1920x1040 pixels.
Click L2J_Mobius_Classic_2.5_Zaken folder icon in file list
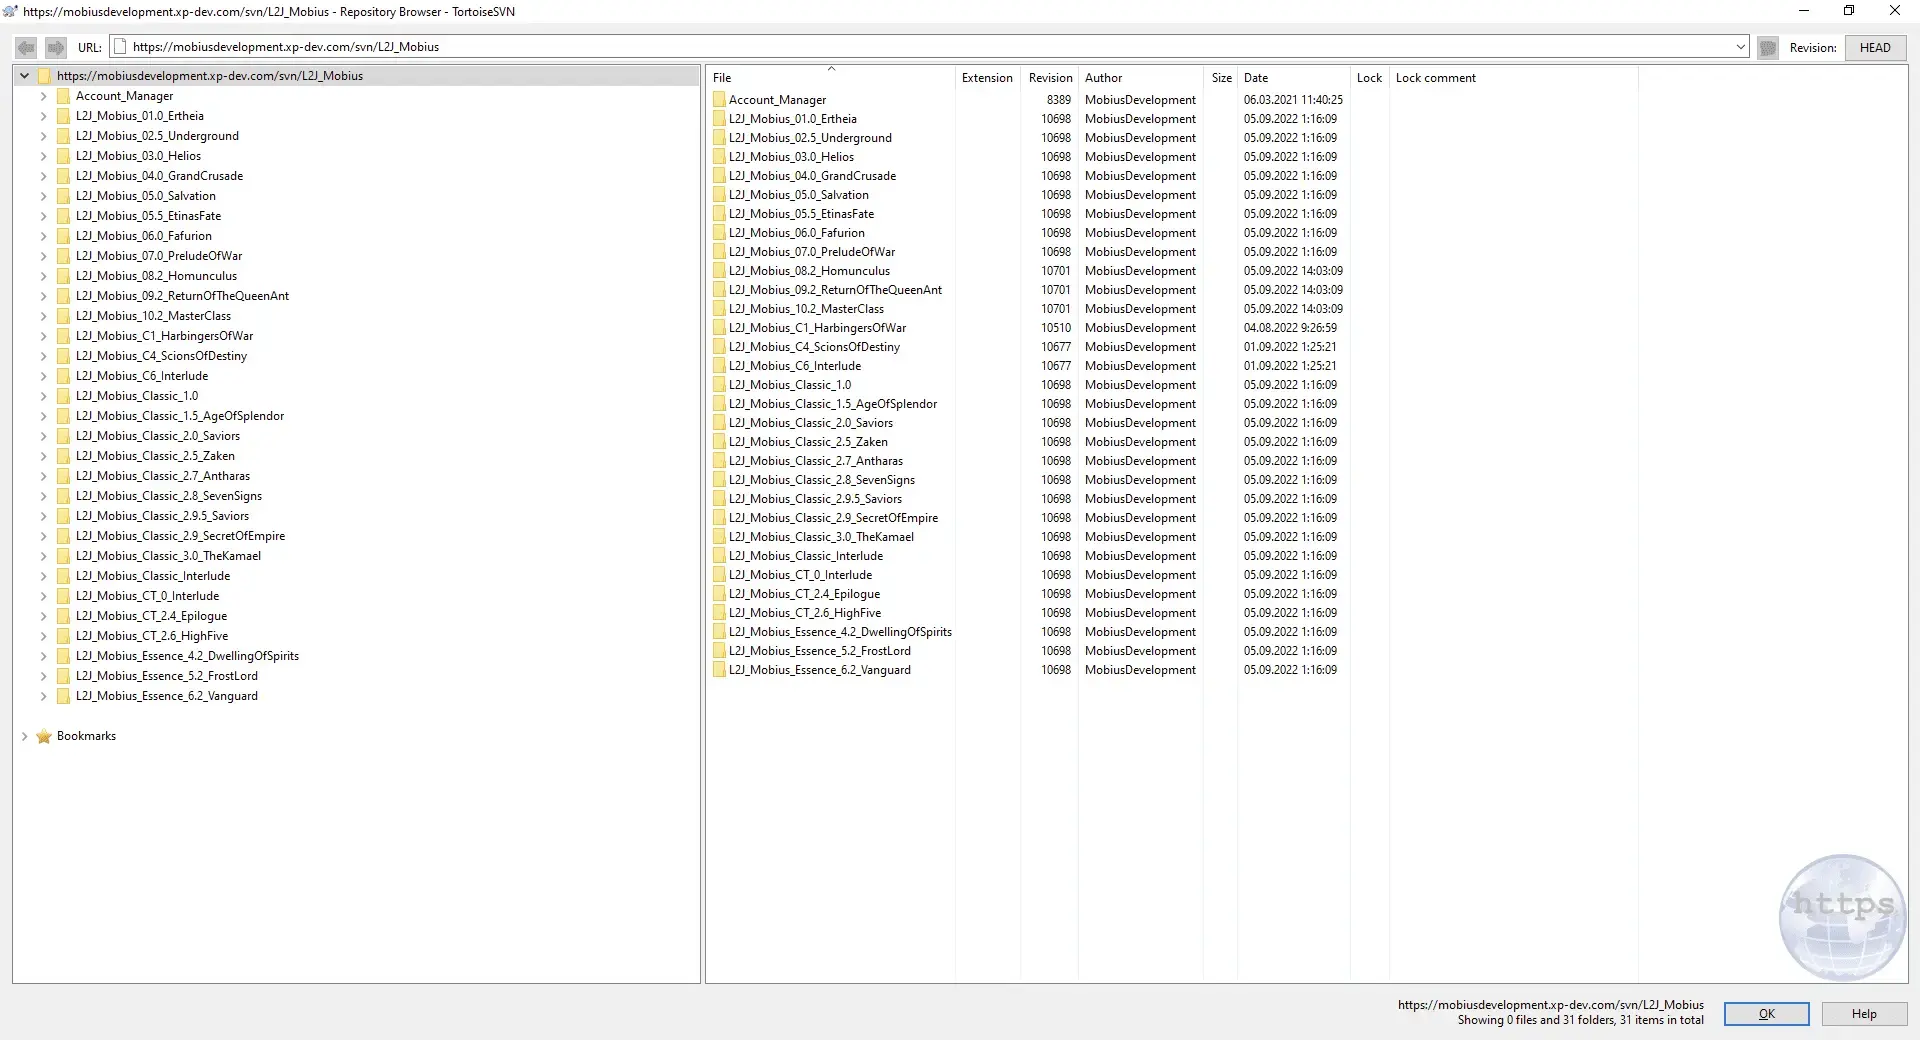coord(719,442)
